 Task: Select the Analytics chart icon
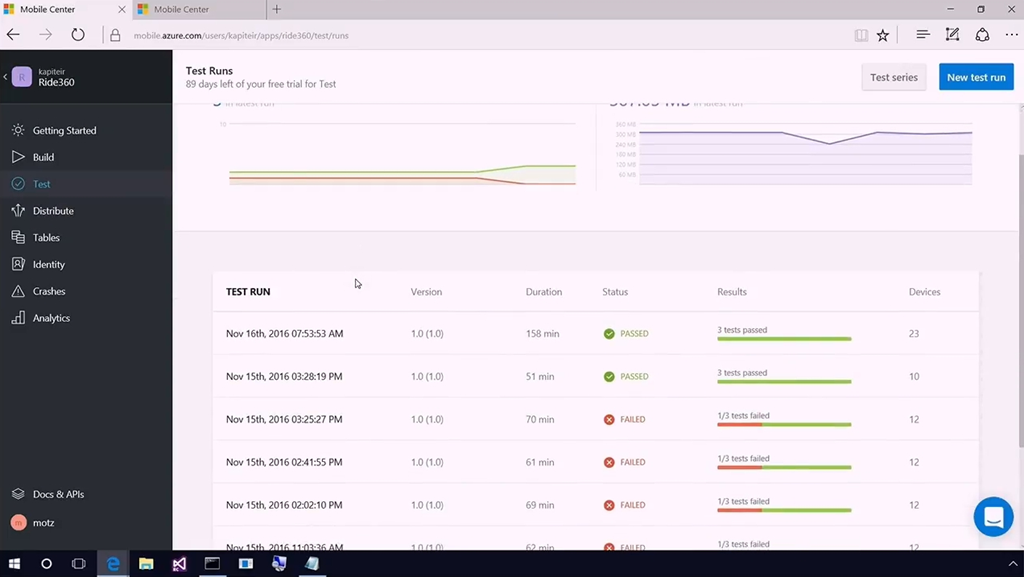(x=18, y=318)
